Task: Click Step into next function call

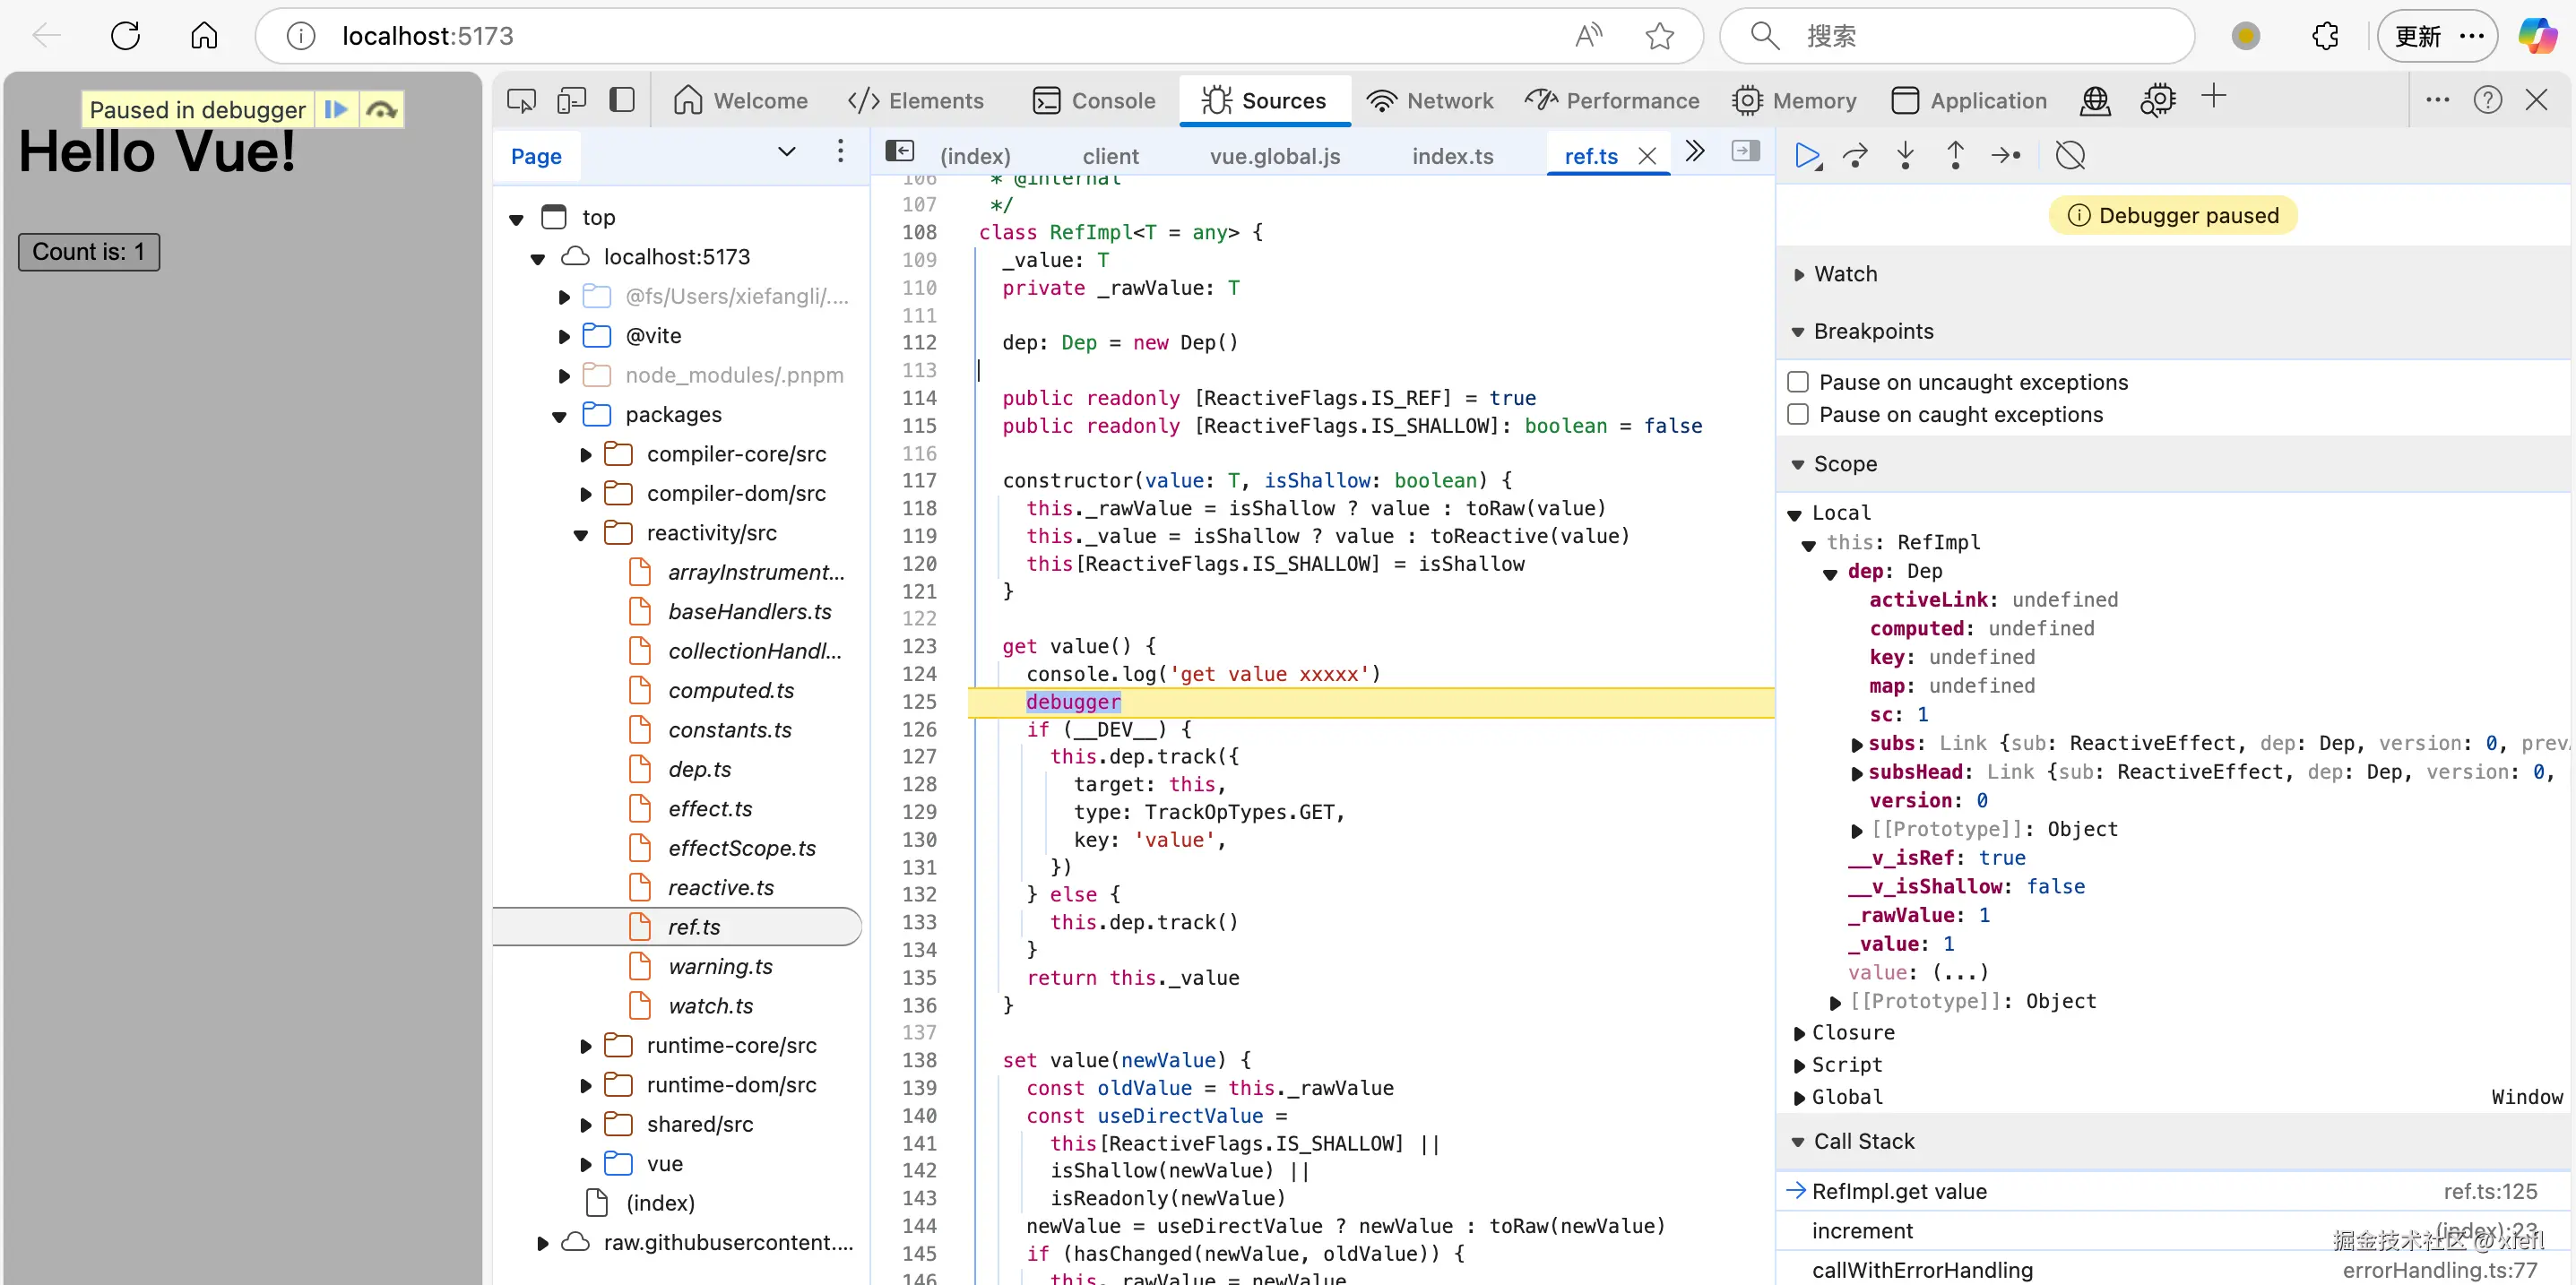Action: pos(1906,156)
